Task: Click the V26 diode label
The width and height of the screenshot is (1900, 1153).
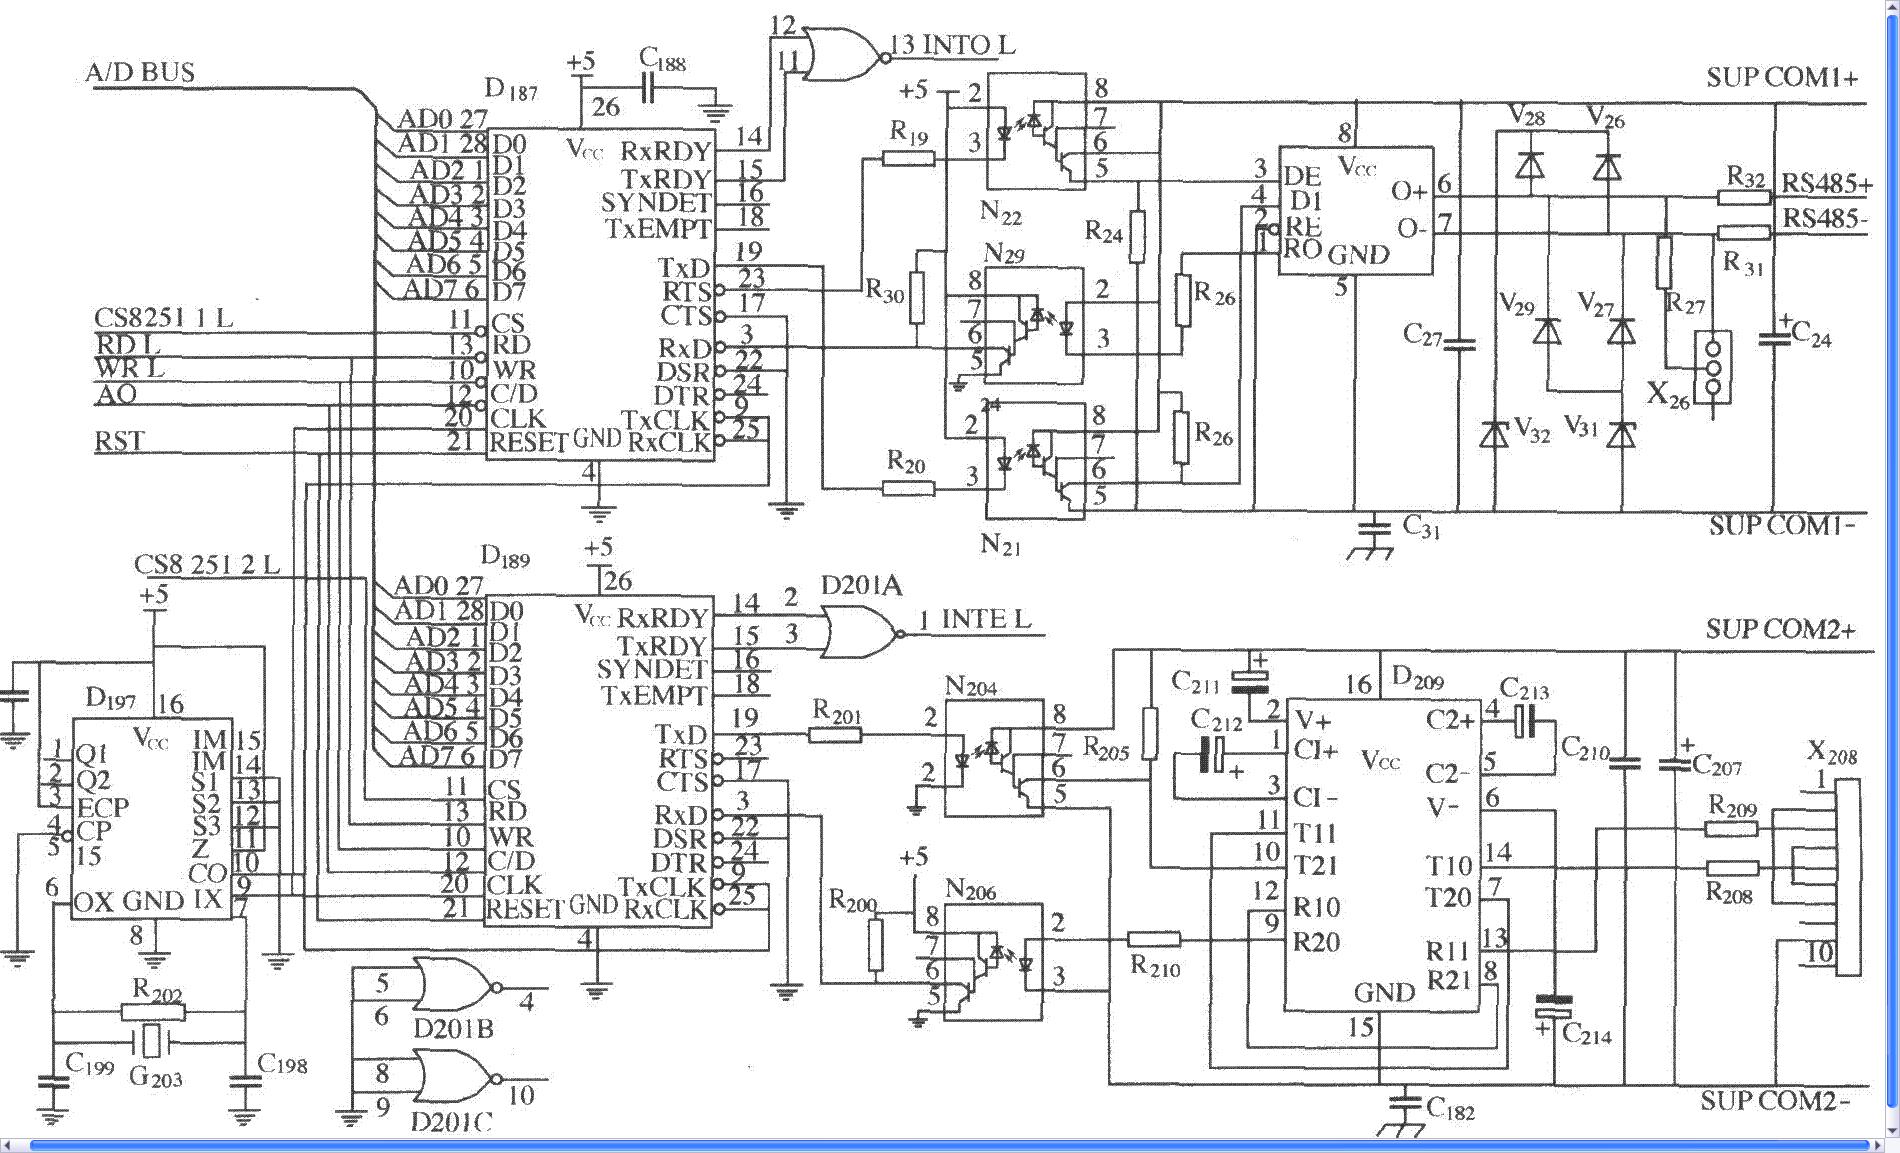Action: [1607, 117]
